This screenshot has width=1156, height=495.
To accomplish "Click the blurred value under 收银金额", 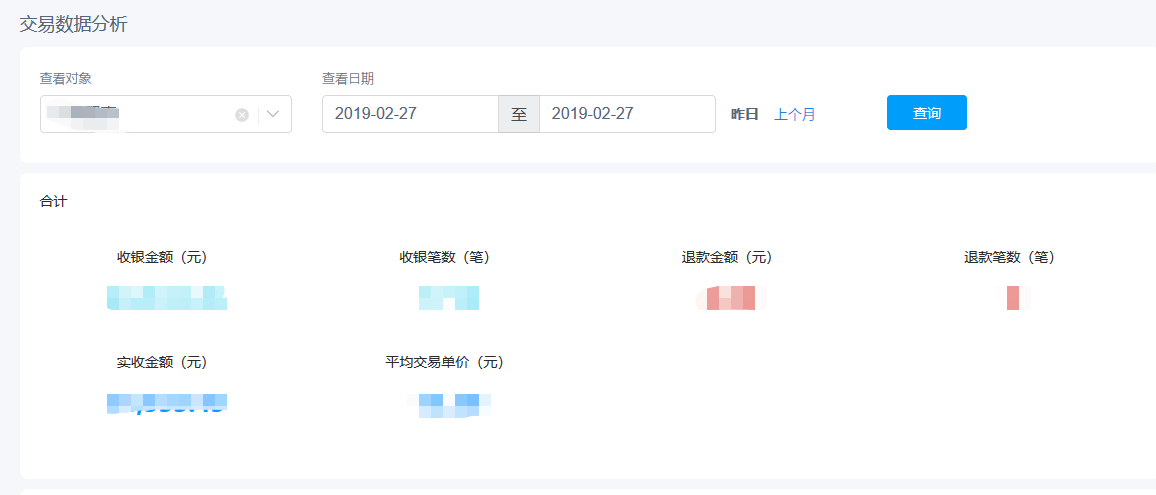I will (x=167, y=298).
